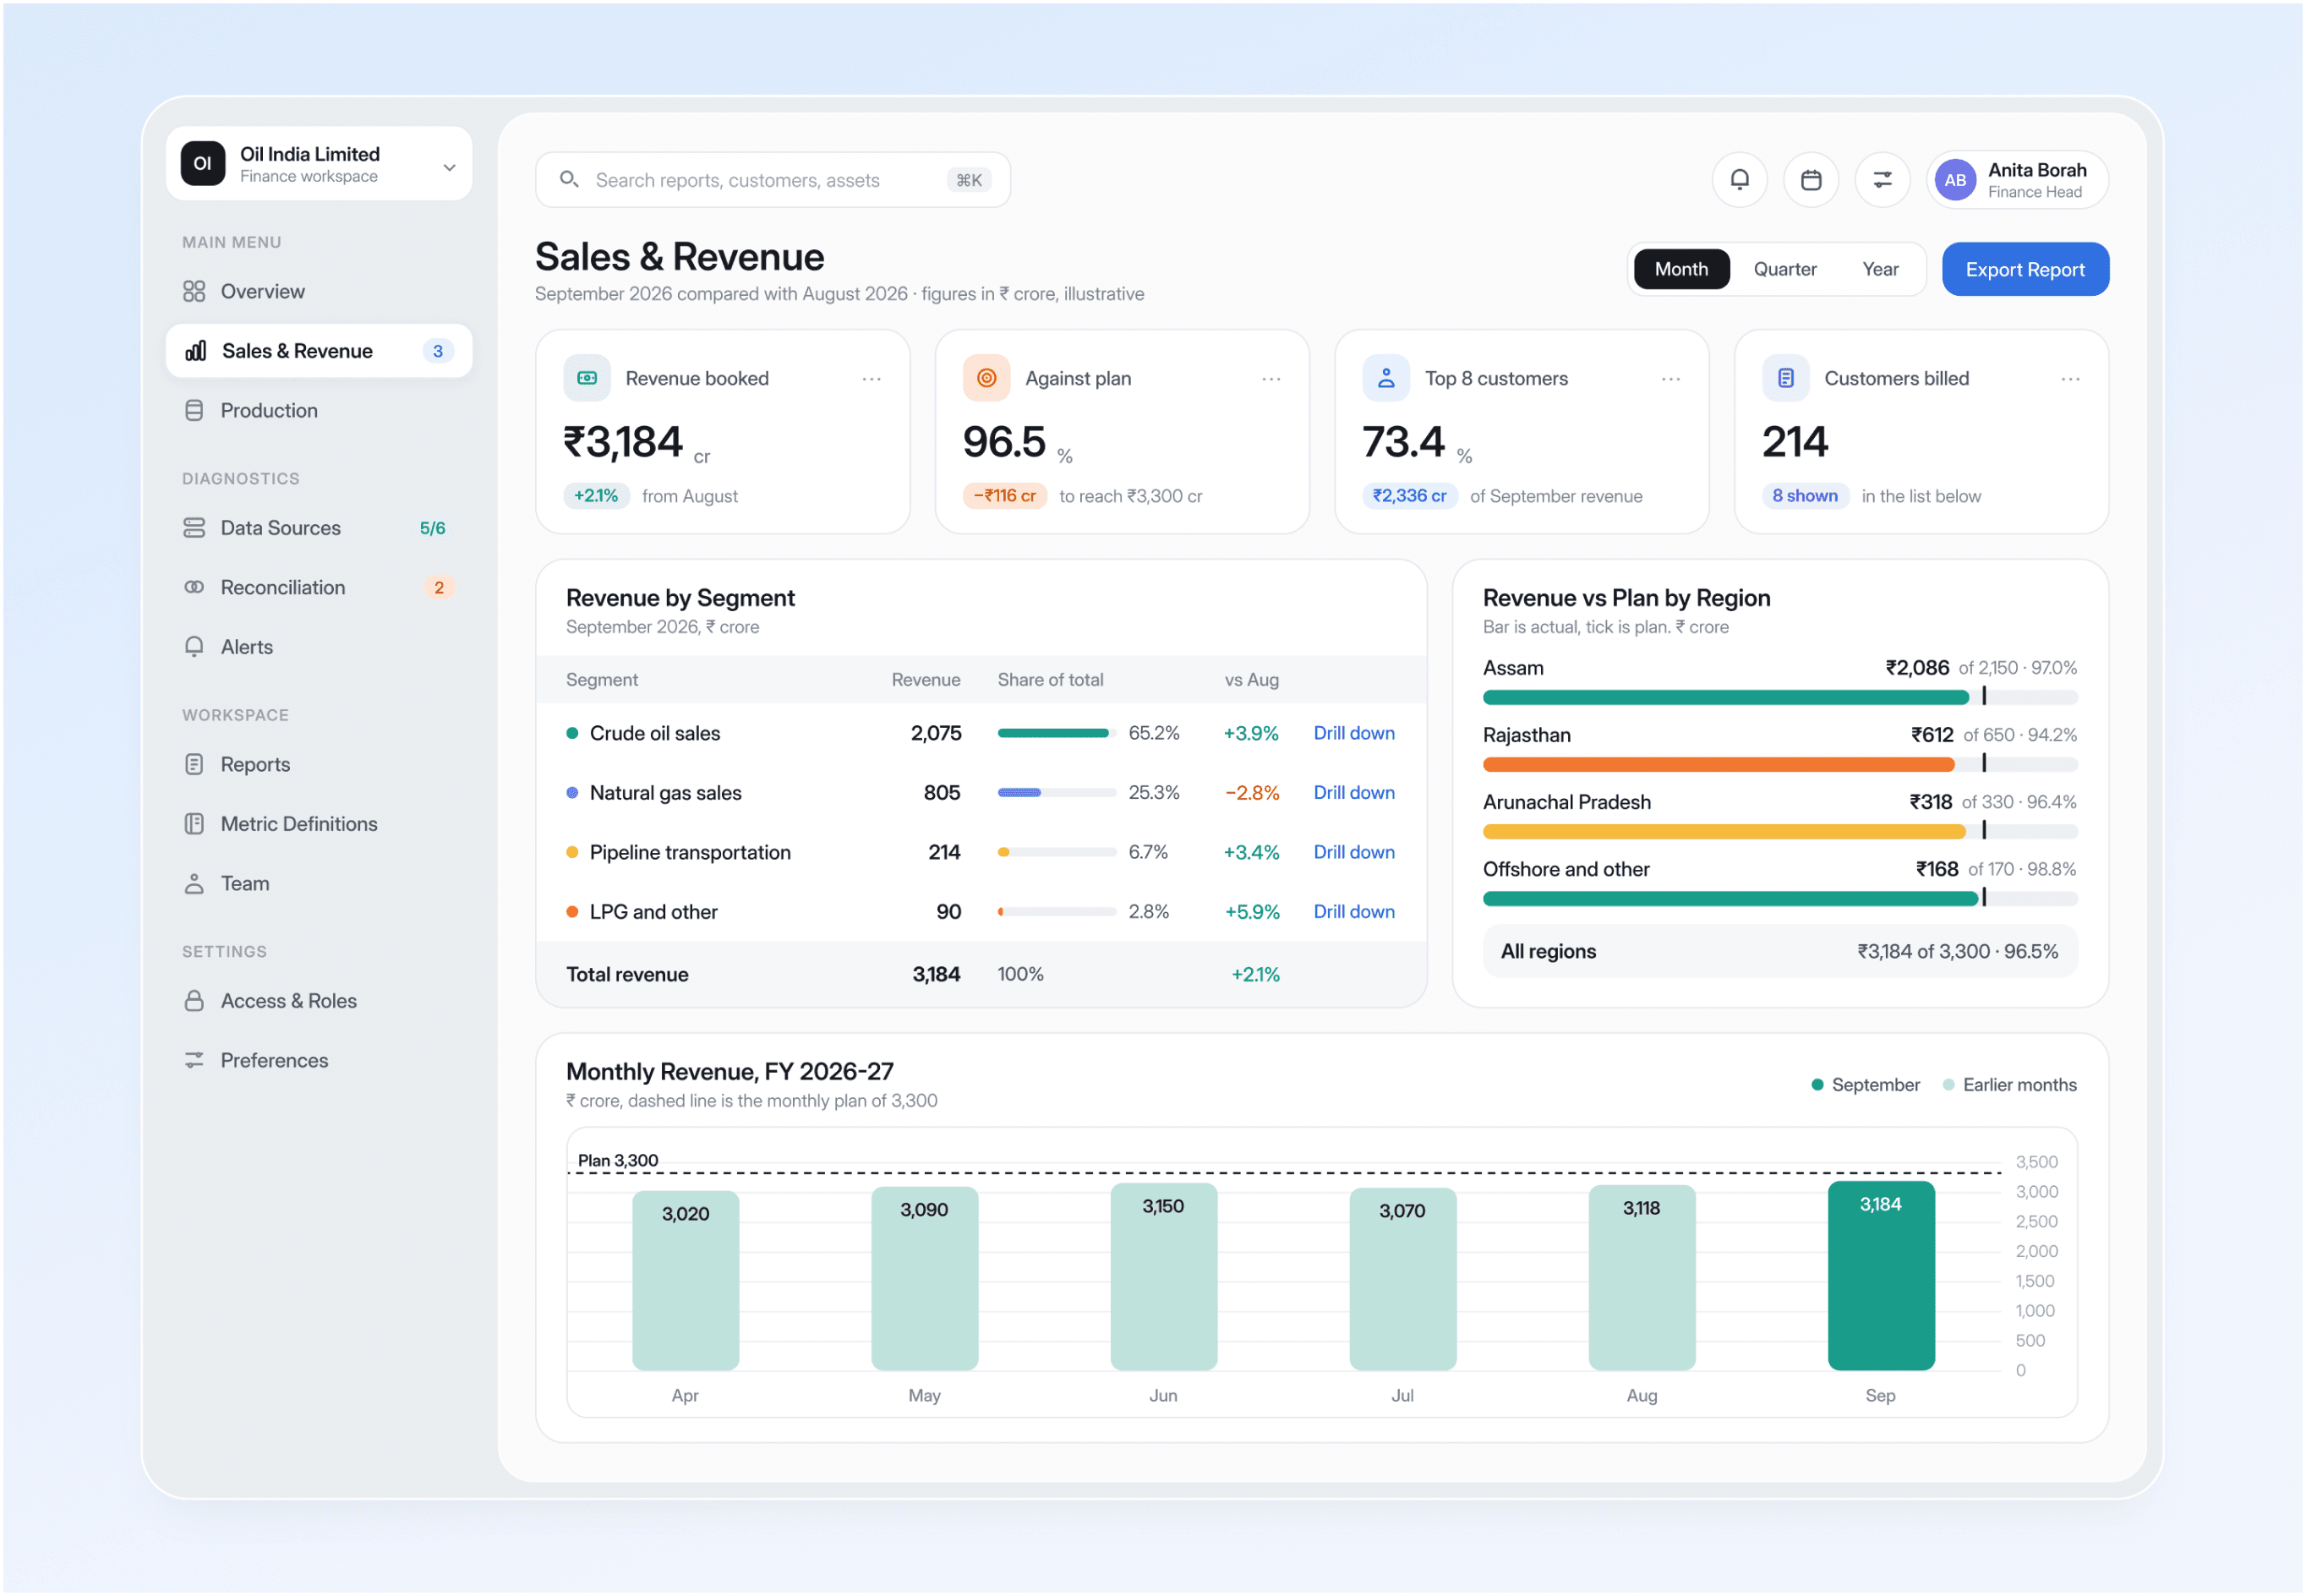Viewport: 2306px width, 1596px height.
Task: Drill down into Natural gas sales
Action: click(1354, 792)
